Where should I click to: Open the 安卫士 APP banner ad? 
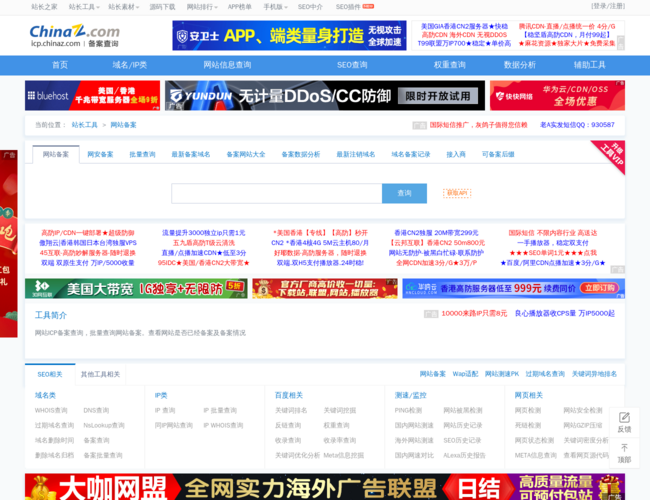pos(289,36)
